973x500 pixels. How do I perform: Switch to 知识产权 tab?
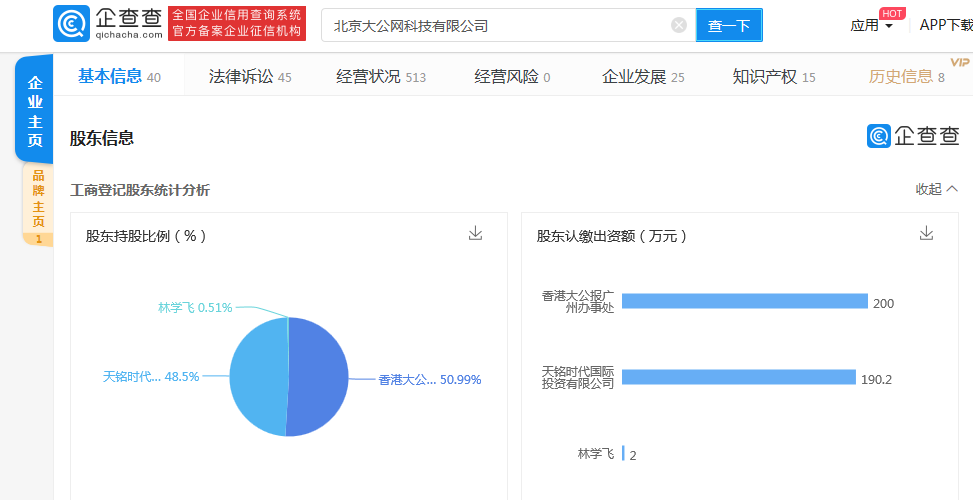click(x=774, y=77)
